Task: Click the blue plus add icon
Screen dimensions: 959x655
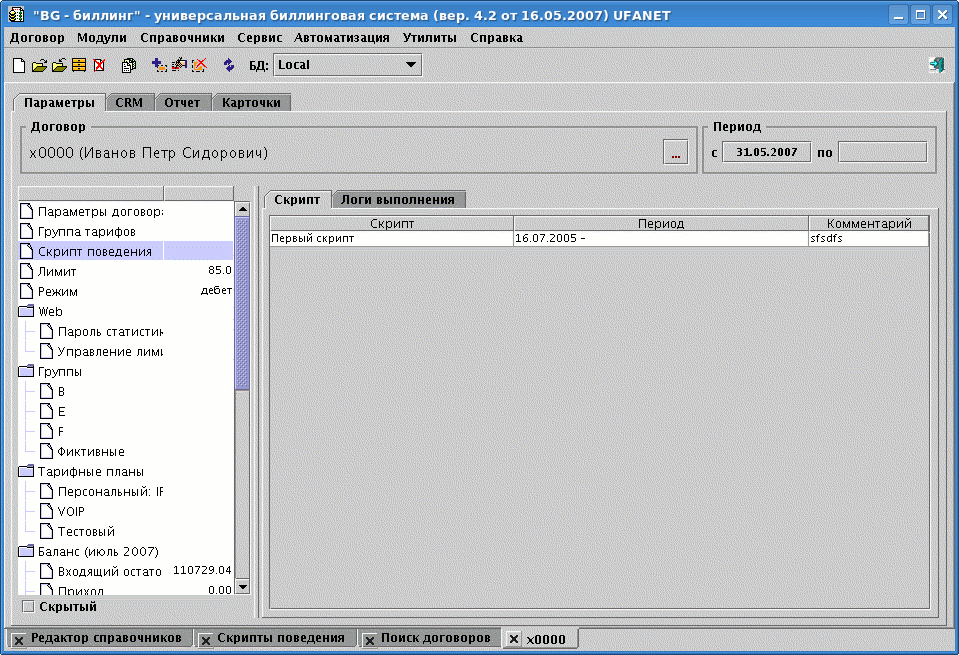Action: tap(159, 65)
